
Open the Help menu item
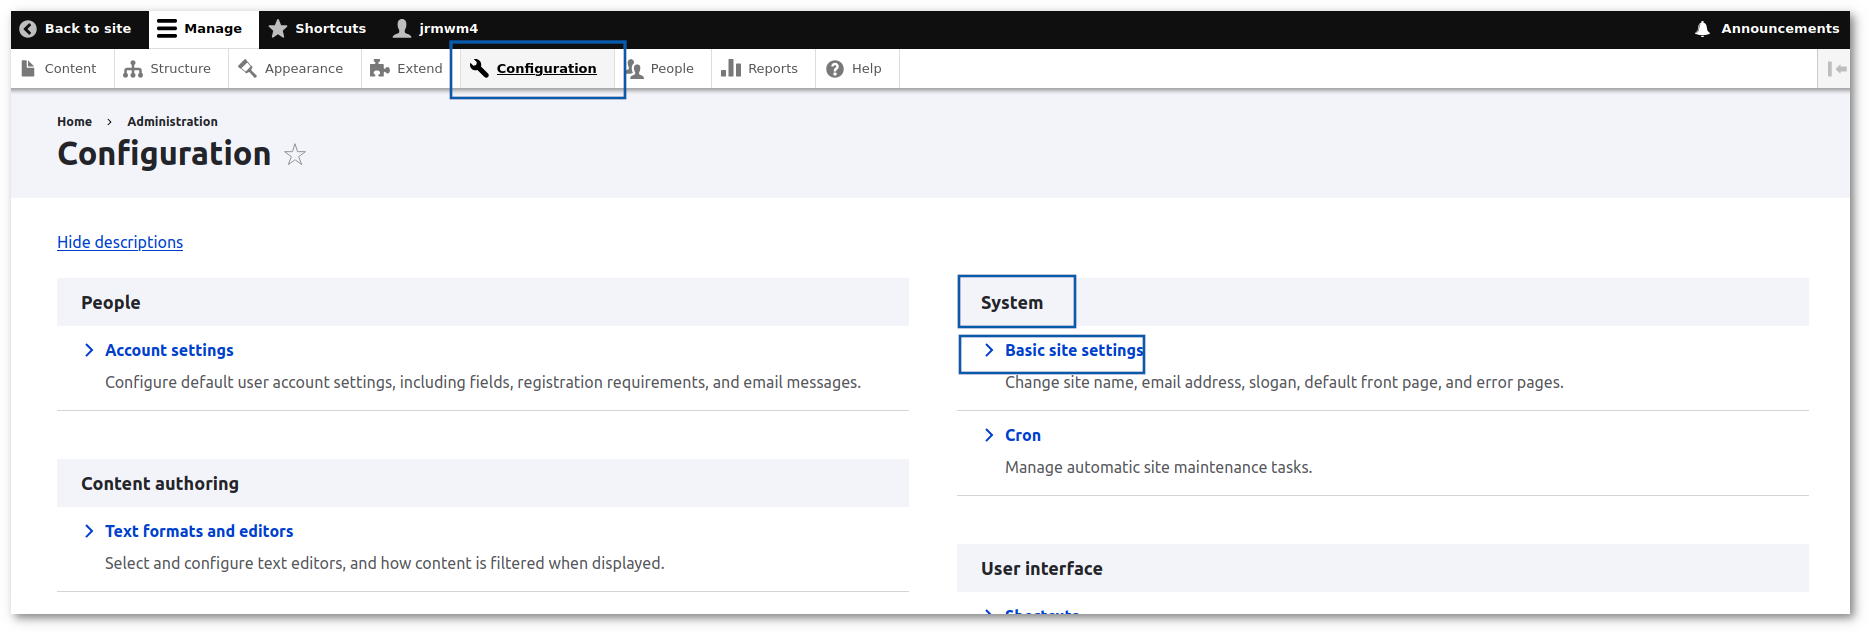pos(855,69)
